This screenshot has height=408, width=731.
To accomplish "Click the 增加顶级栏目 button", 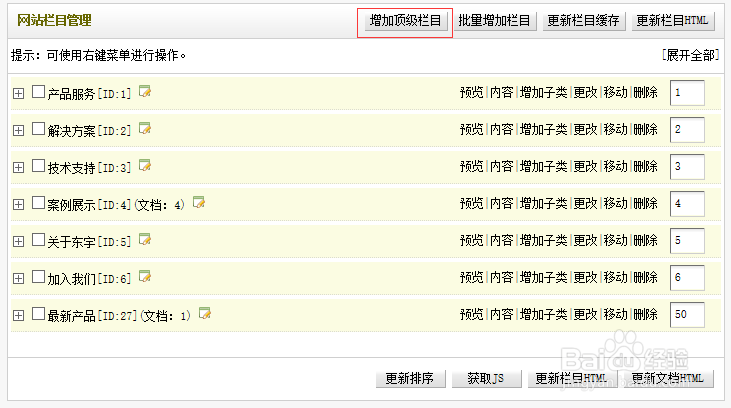I will click(405, 20).
